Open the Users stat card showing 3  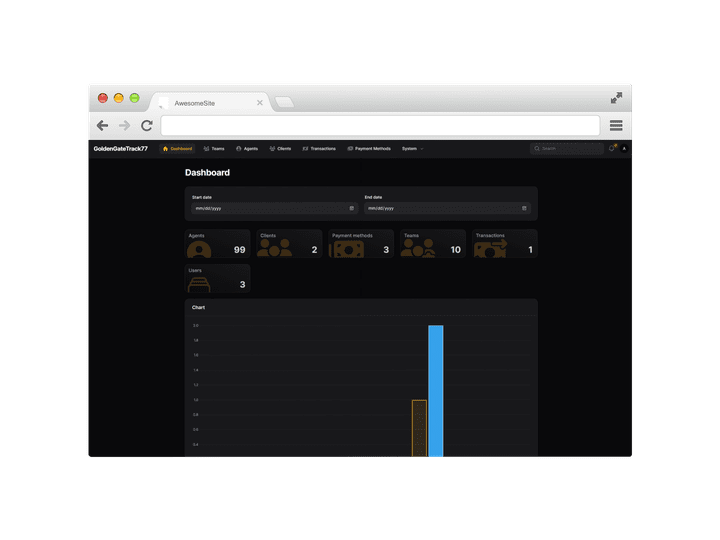coord(218,279)
